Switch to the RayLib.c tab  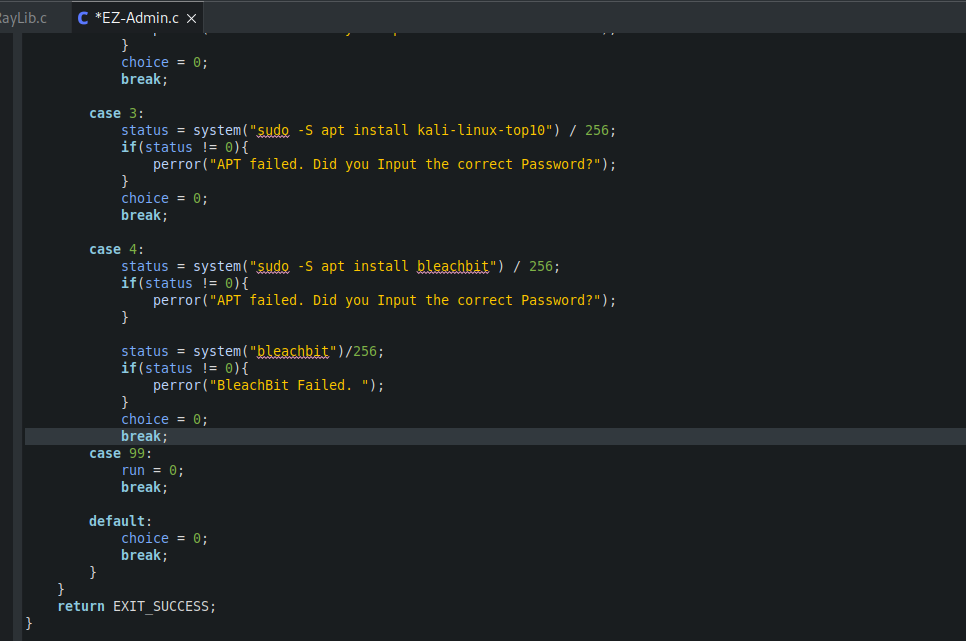(22, 18)
